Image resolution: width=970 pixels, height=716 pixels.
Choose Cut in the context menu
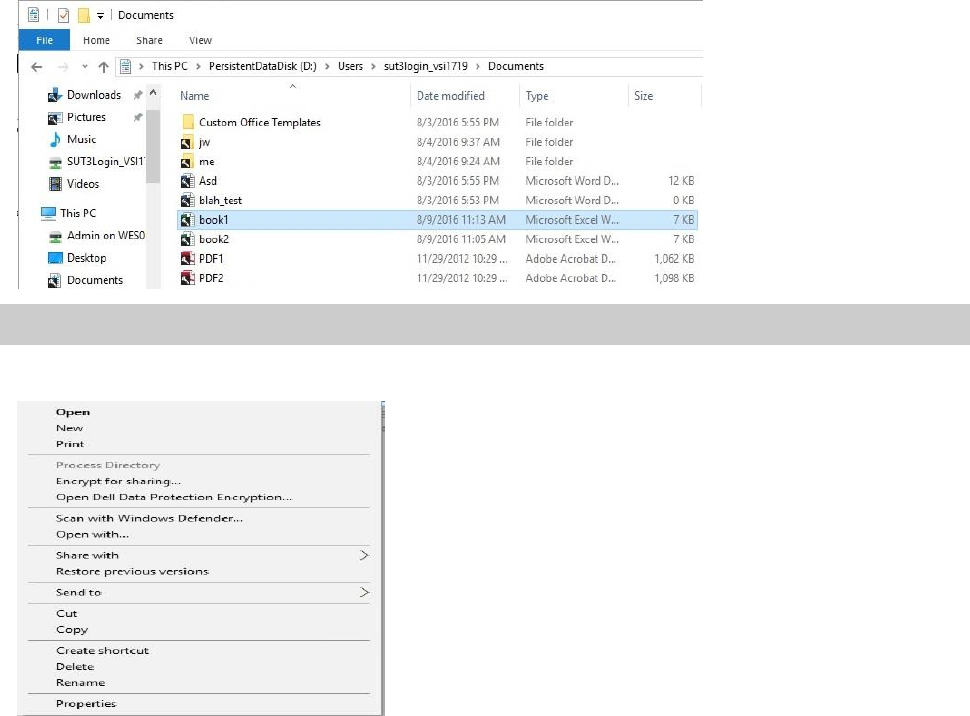pyautogui.click(x=67, y=614)
